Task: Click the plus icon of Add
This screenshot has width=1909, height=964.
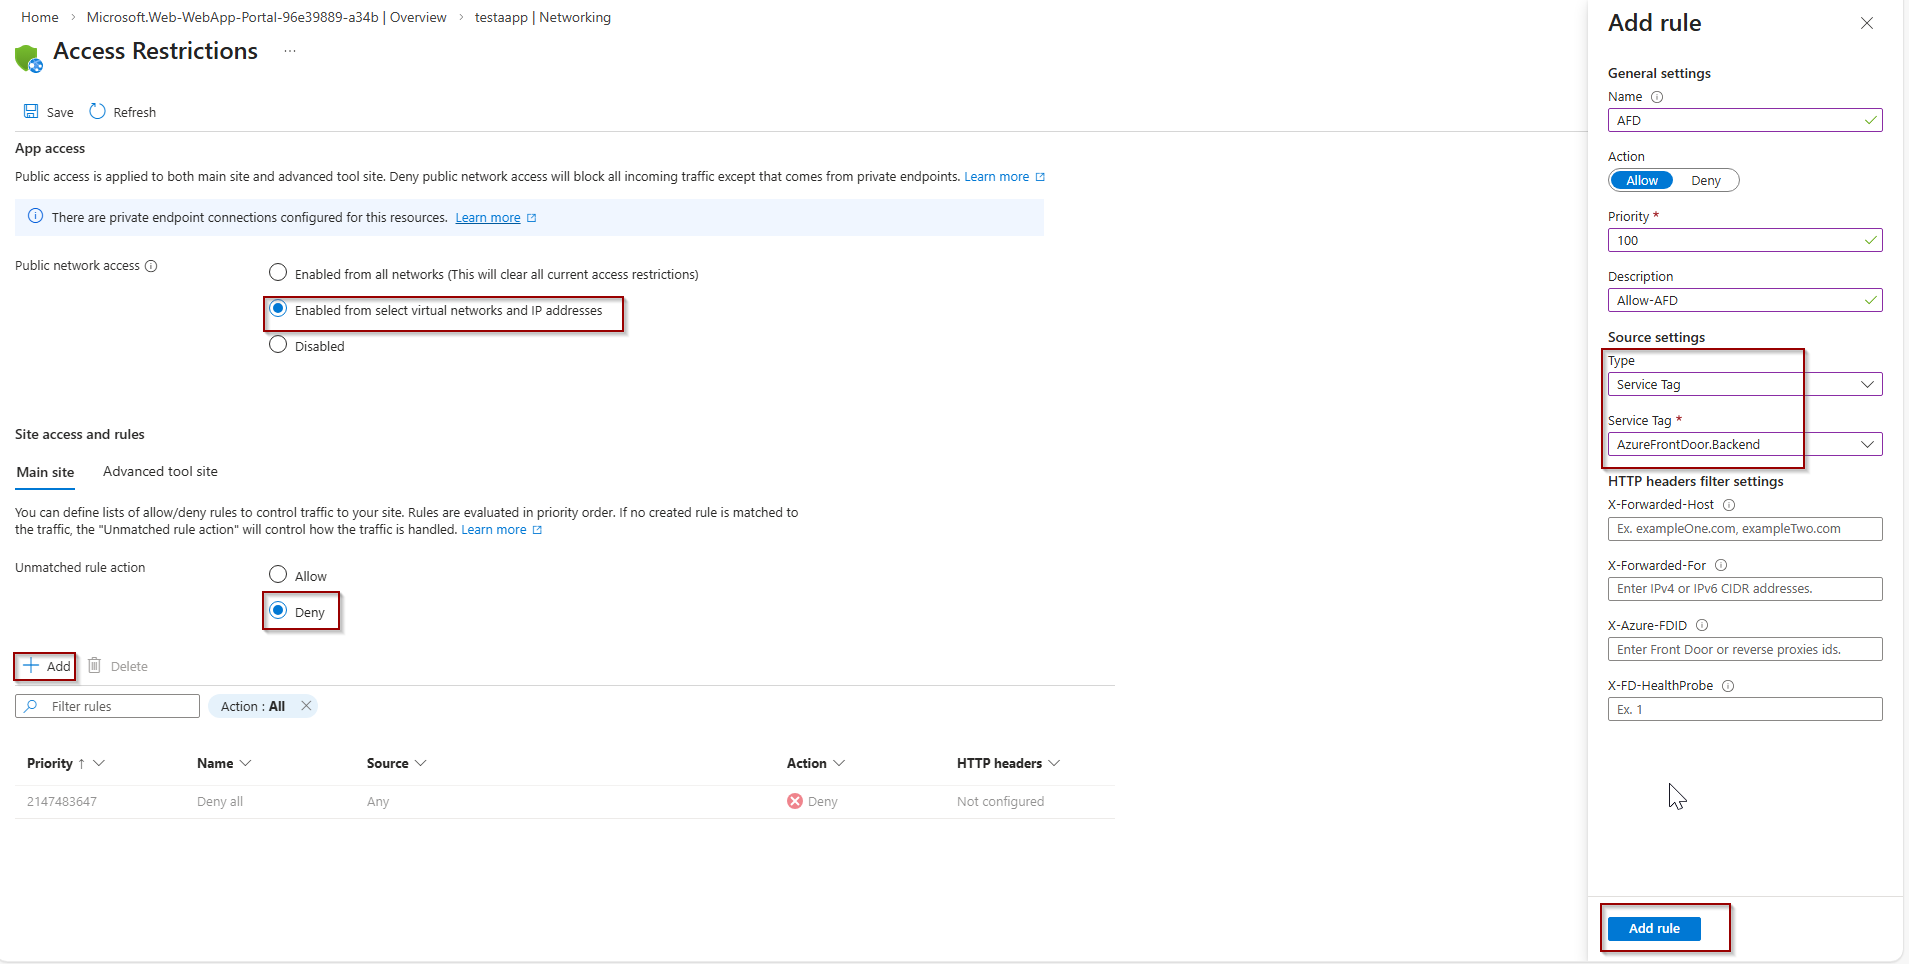Action: [x=31, y=665]
